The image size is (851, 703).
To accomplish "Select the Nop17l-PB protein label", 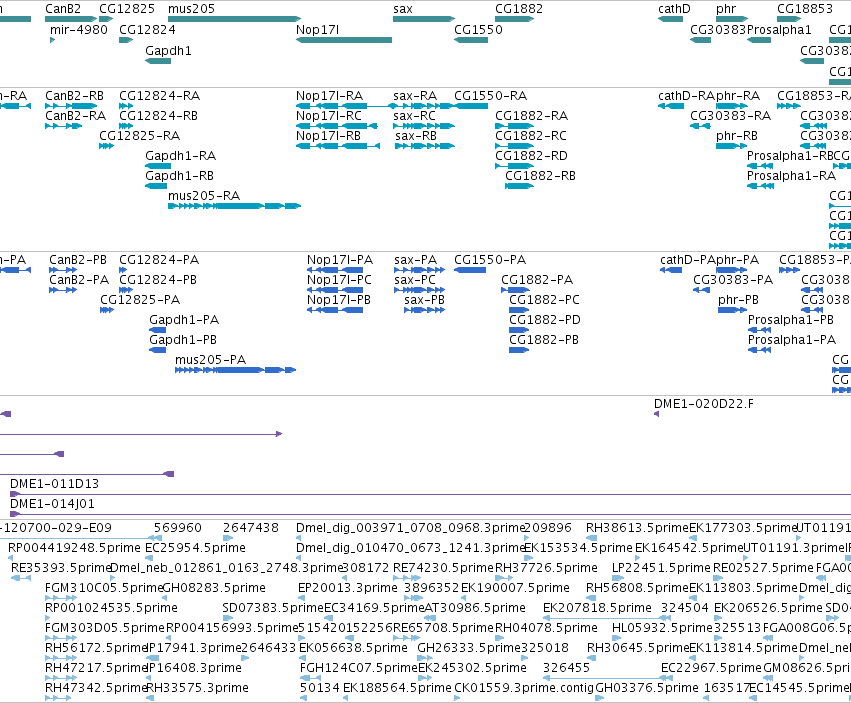I will [x=339, y=300].
